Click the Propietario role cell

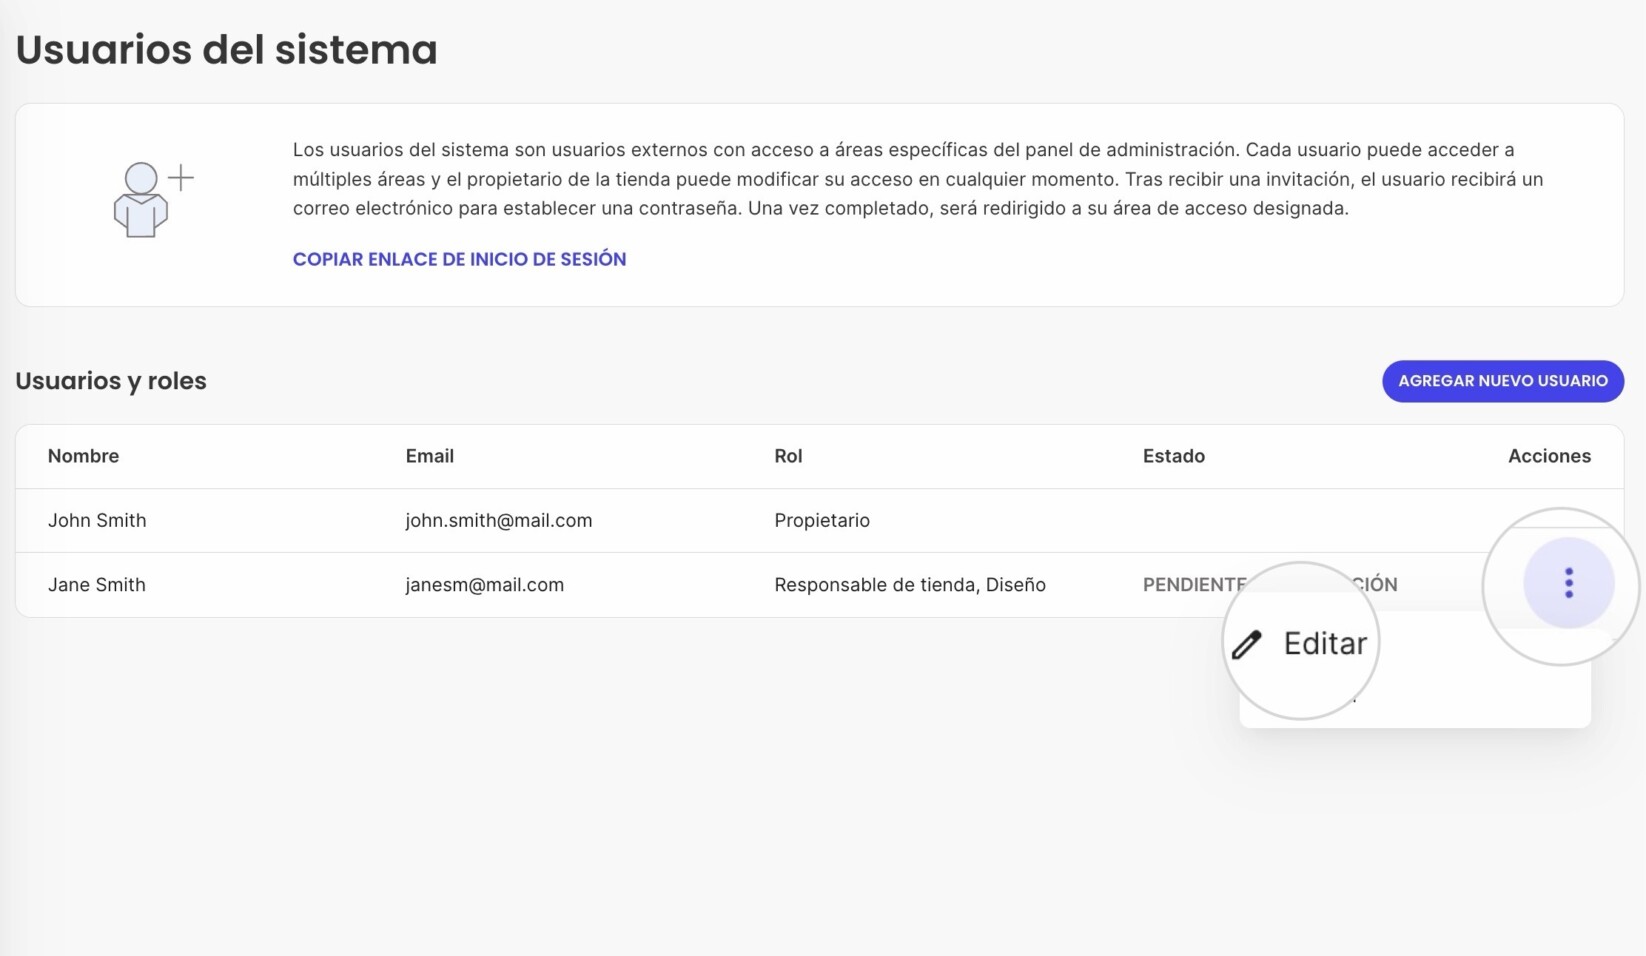pyautogui.click(x=822, y=520)
